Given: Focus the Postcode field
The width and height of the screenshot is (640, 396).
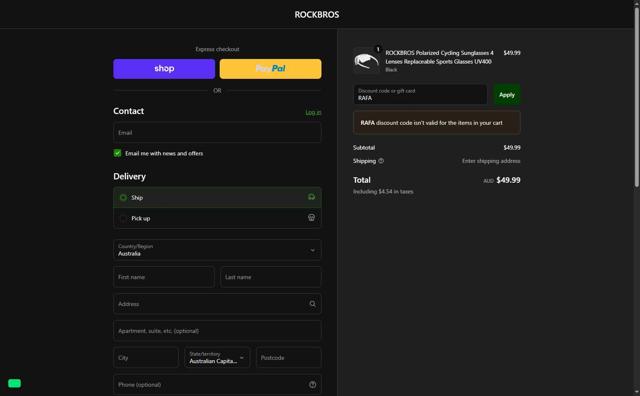Looking at the screenshot, I should (x=289, y=358).
